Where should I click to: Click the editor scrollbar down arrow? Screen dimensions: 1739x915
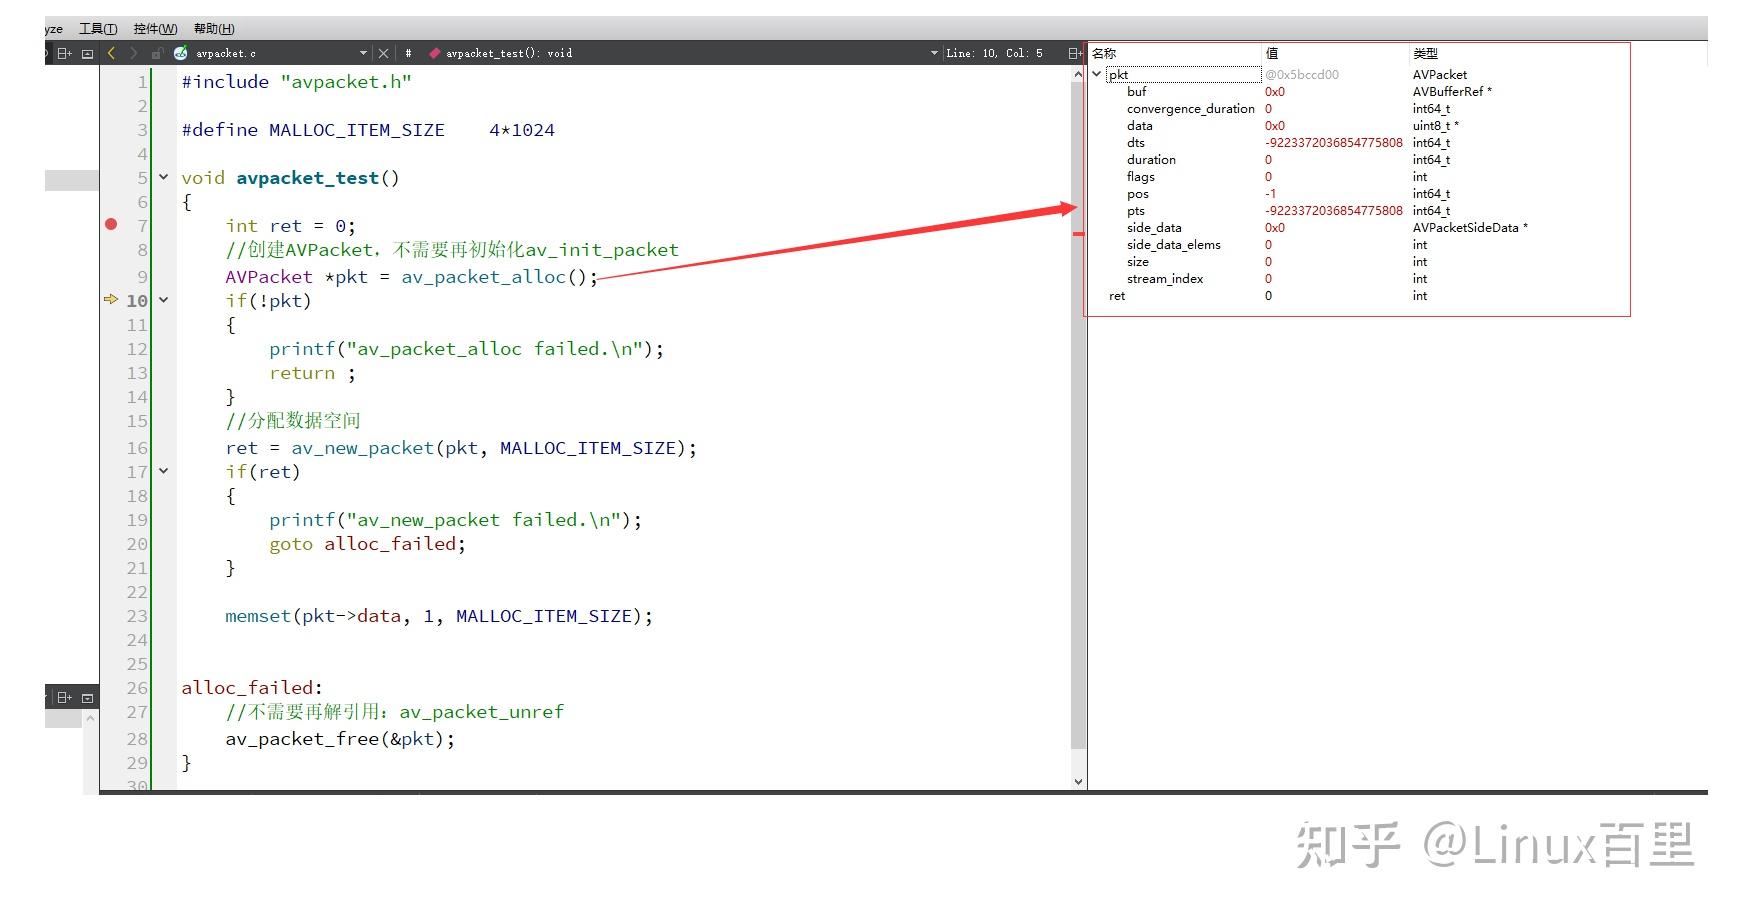(1078, 781)
